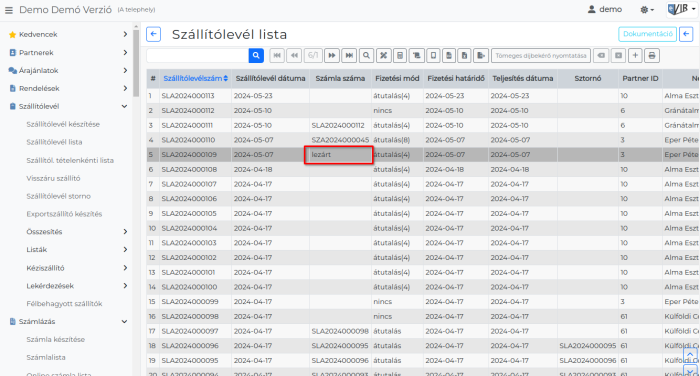Expand Partnerek menu
Viewport: 700px width, 376px height.
point(68,52)
